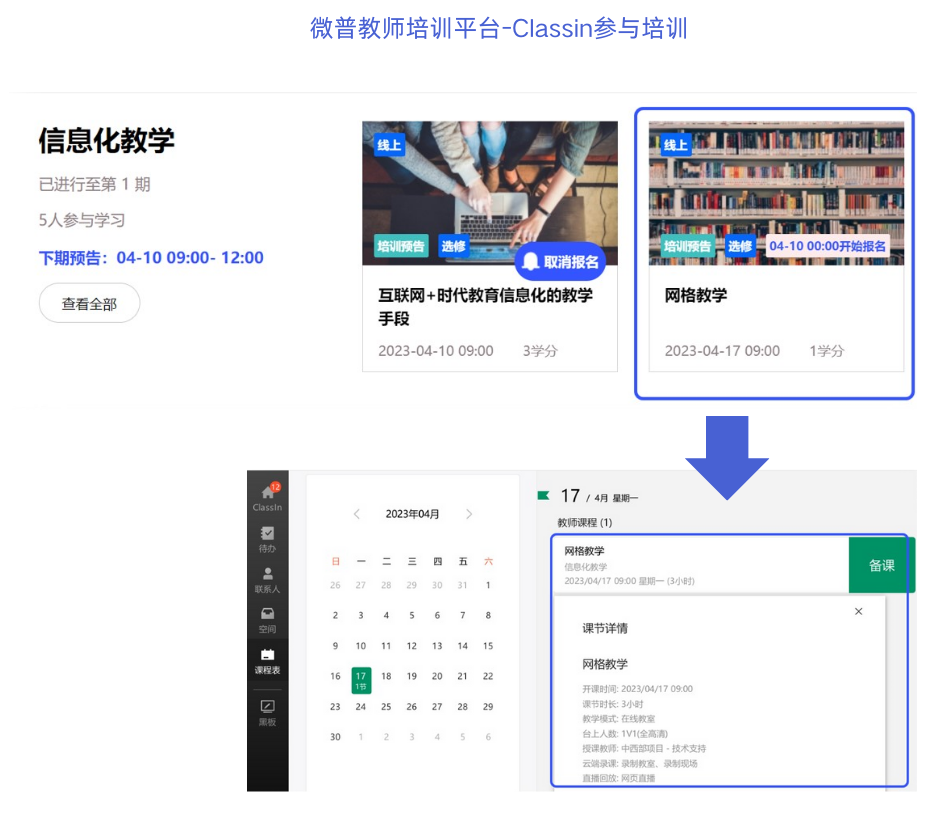The width and height of the screenshot is (950, 820).
Task: Click the bookshelf course thumbnail image
Action: click(x=776, y=193)
